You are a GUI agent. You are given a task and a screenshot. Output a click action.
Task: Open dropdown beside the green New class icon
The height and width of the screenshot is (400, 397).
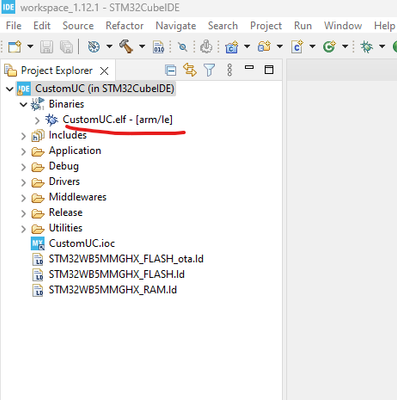pos(345,47)
